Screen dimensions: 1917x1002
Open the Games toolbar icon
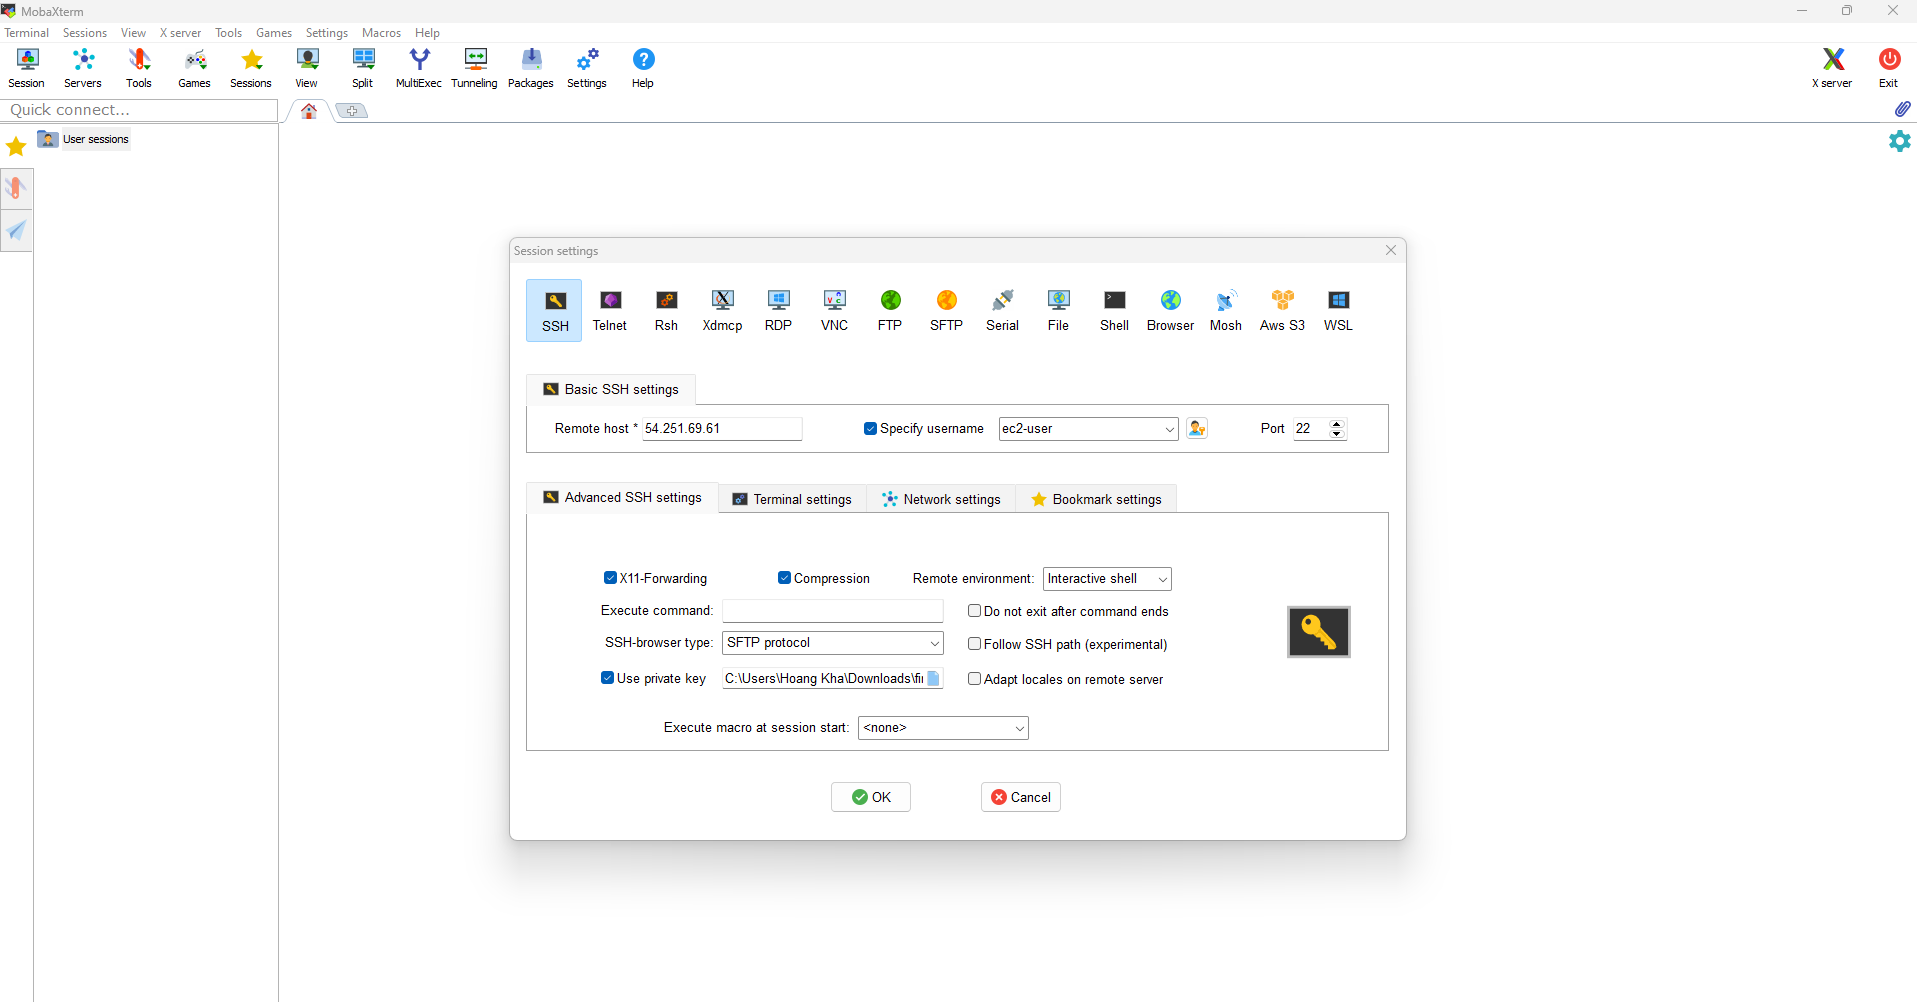click(x=195, y=68)
